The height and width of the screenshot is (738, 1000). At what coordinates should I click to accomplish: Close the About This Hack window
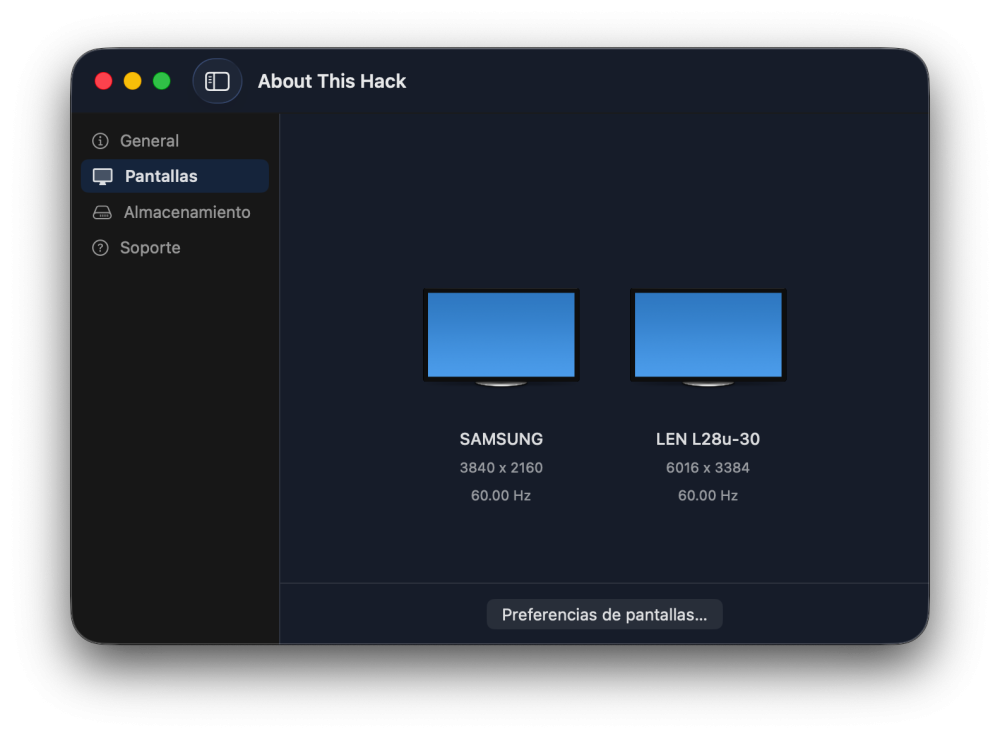coord(103,81)
